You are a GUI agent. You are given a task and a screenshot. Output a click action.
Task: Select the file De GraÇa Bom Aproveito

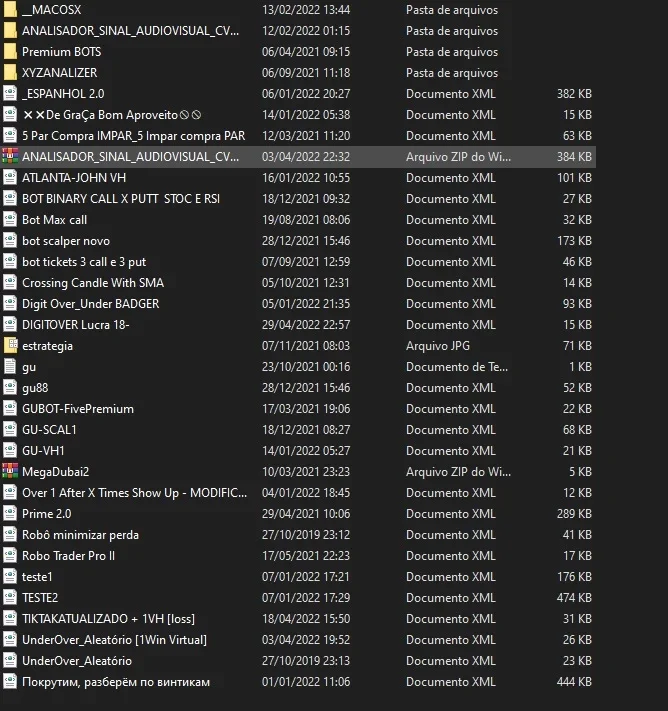click(x=112, y=115)
